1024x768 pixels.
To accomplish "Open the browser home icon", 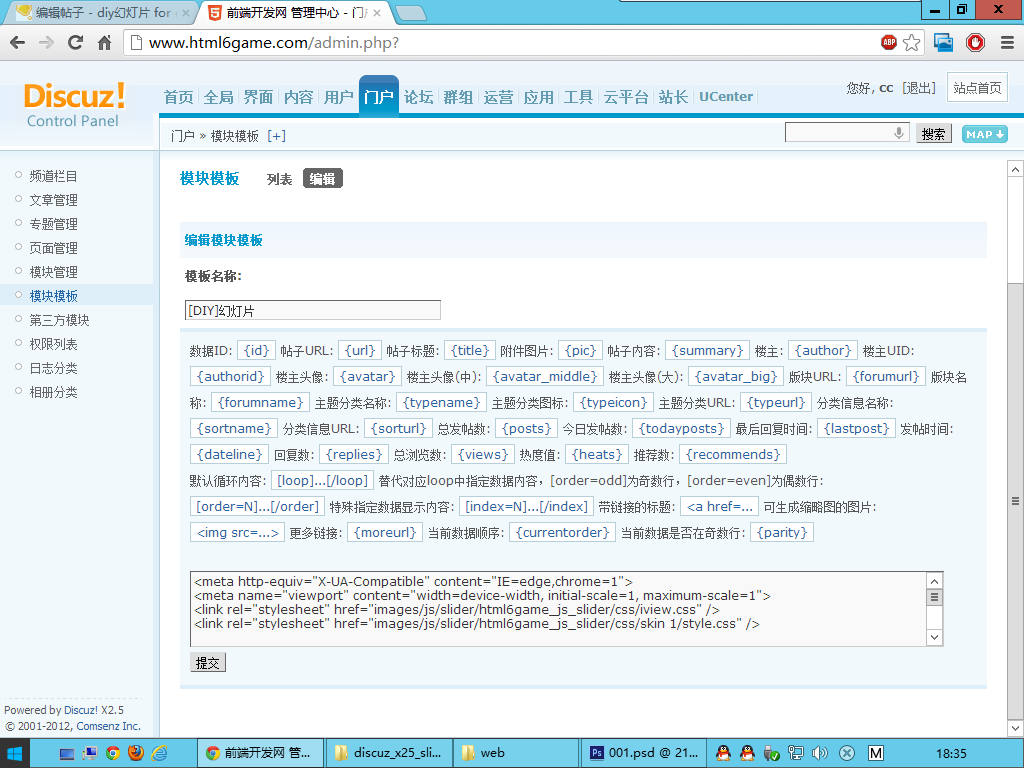I will 104,43.
